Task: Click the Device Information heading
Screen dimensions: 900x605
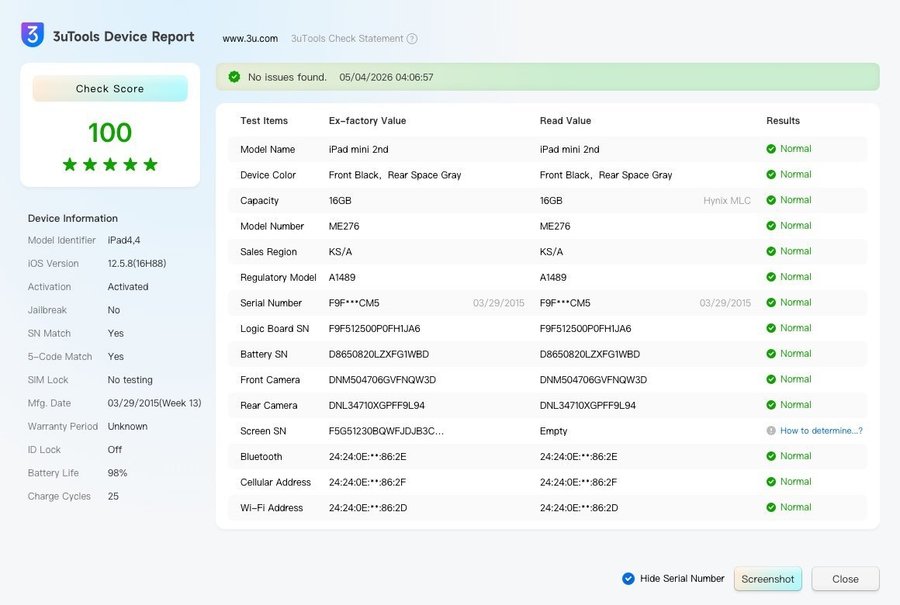Action: (x=72, y=218)
